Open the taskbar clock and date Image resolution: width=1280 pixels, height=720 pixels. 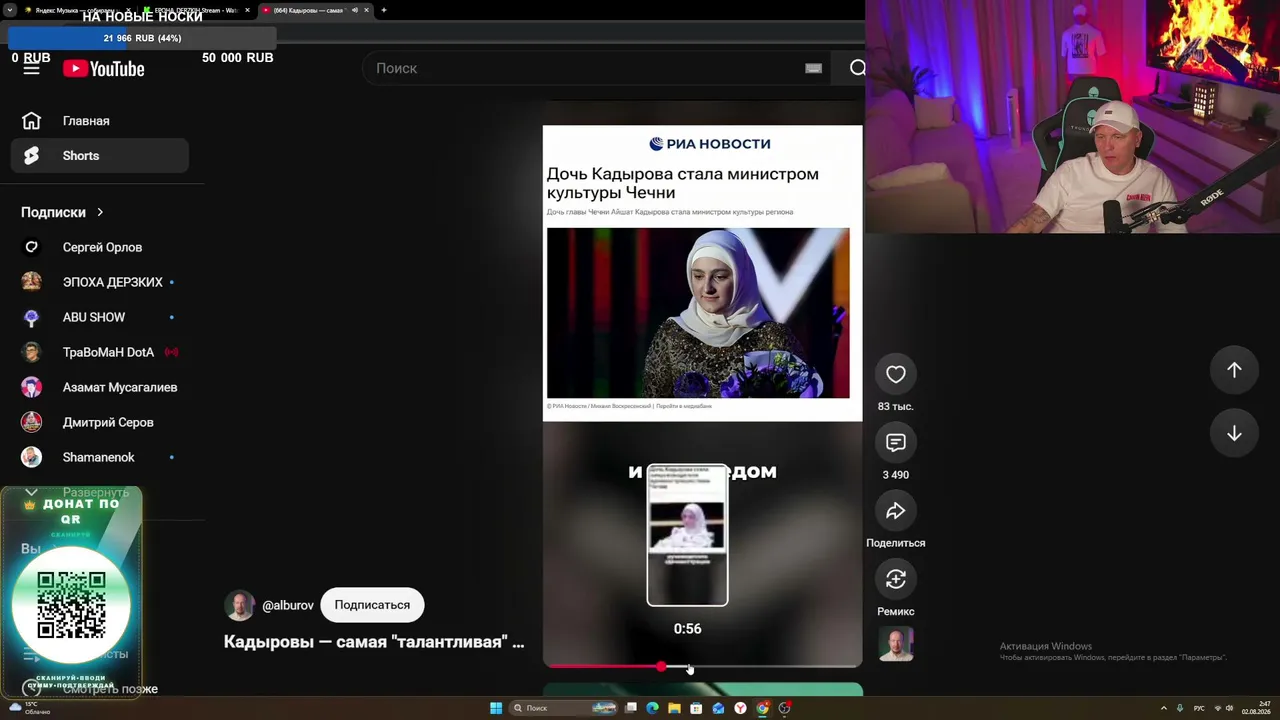(1257, 708)
